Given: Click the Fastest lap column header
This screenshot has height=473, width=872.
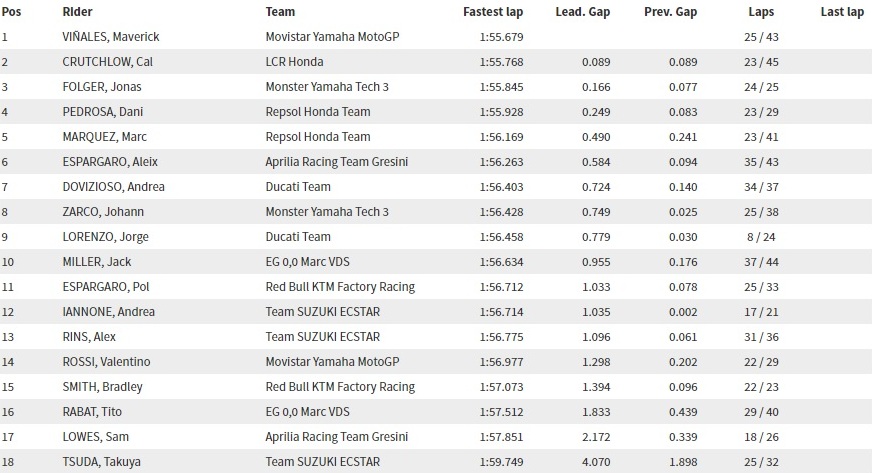Looking at the screenshot, I should (493, 12).
